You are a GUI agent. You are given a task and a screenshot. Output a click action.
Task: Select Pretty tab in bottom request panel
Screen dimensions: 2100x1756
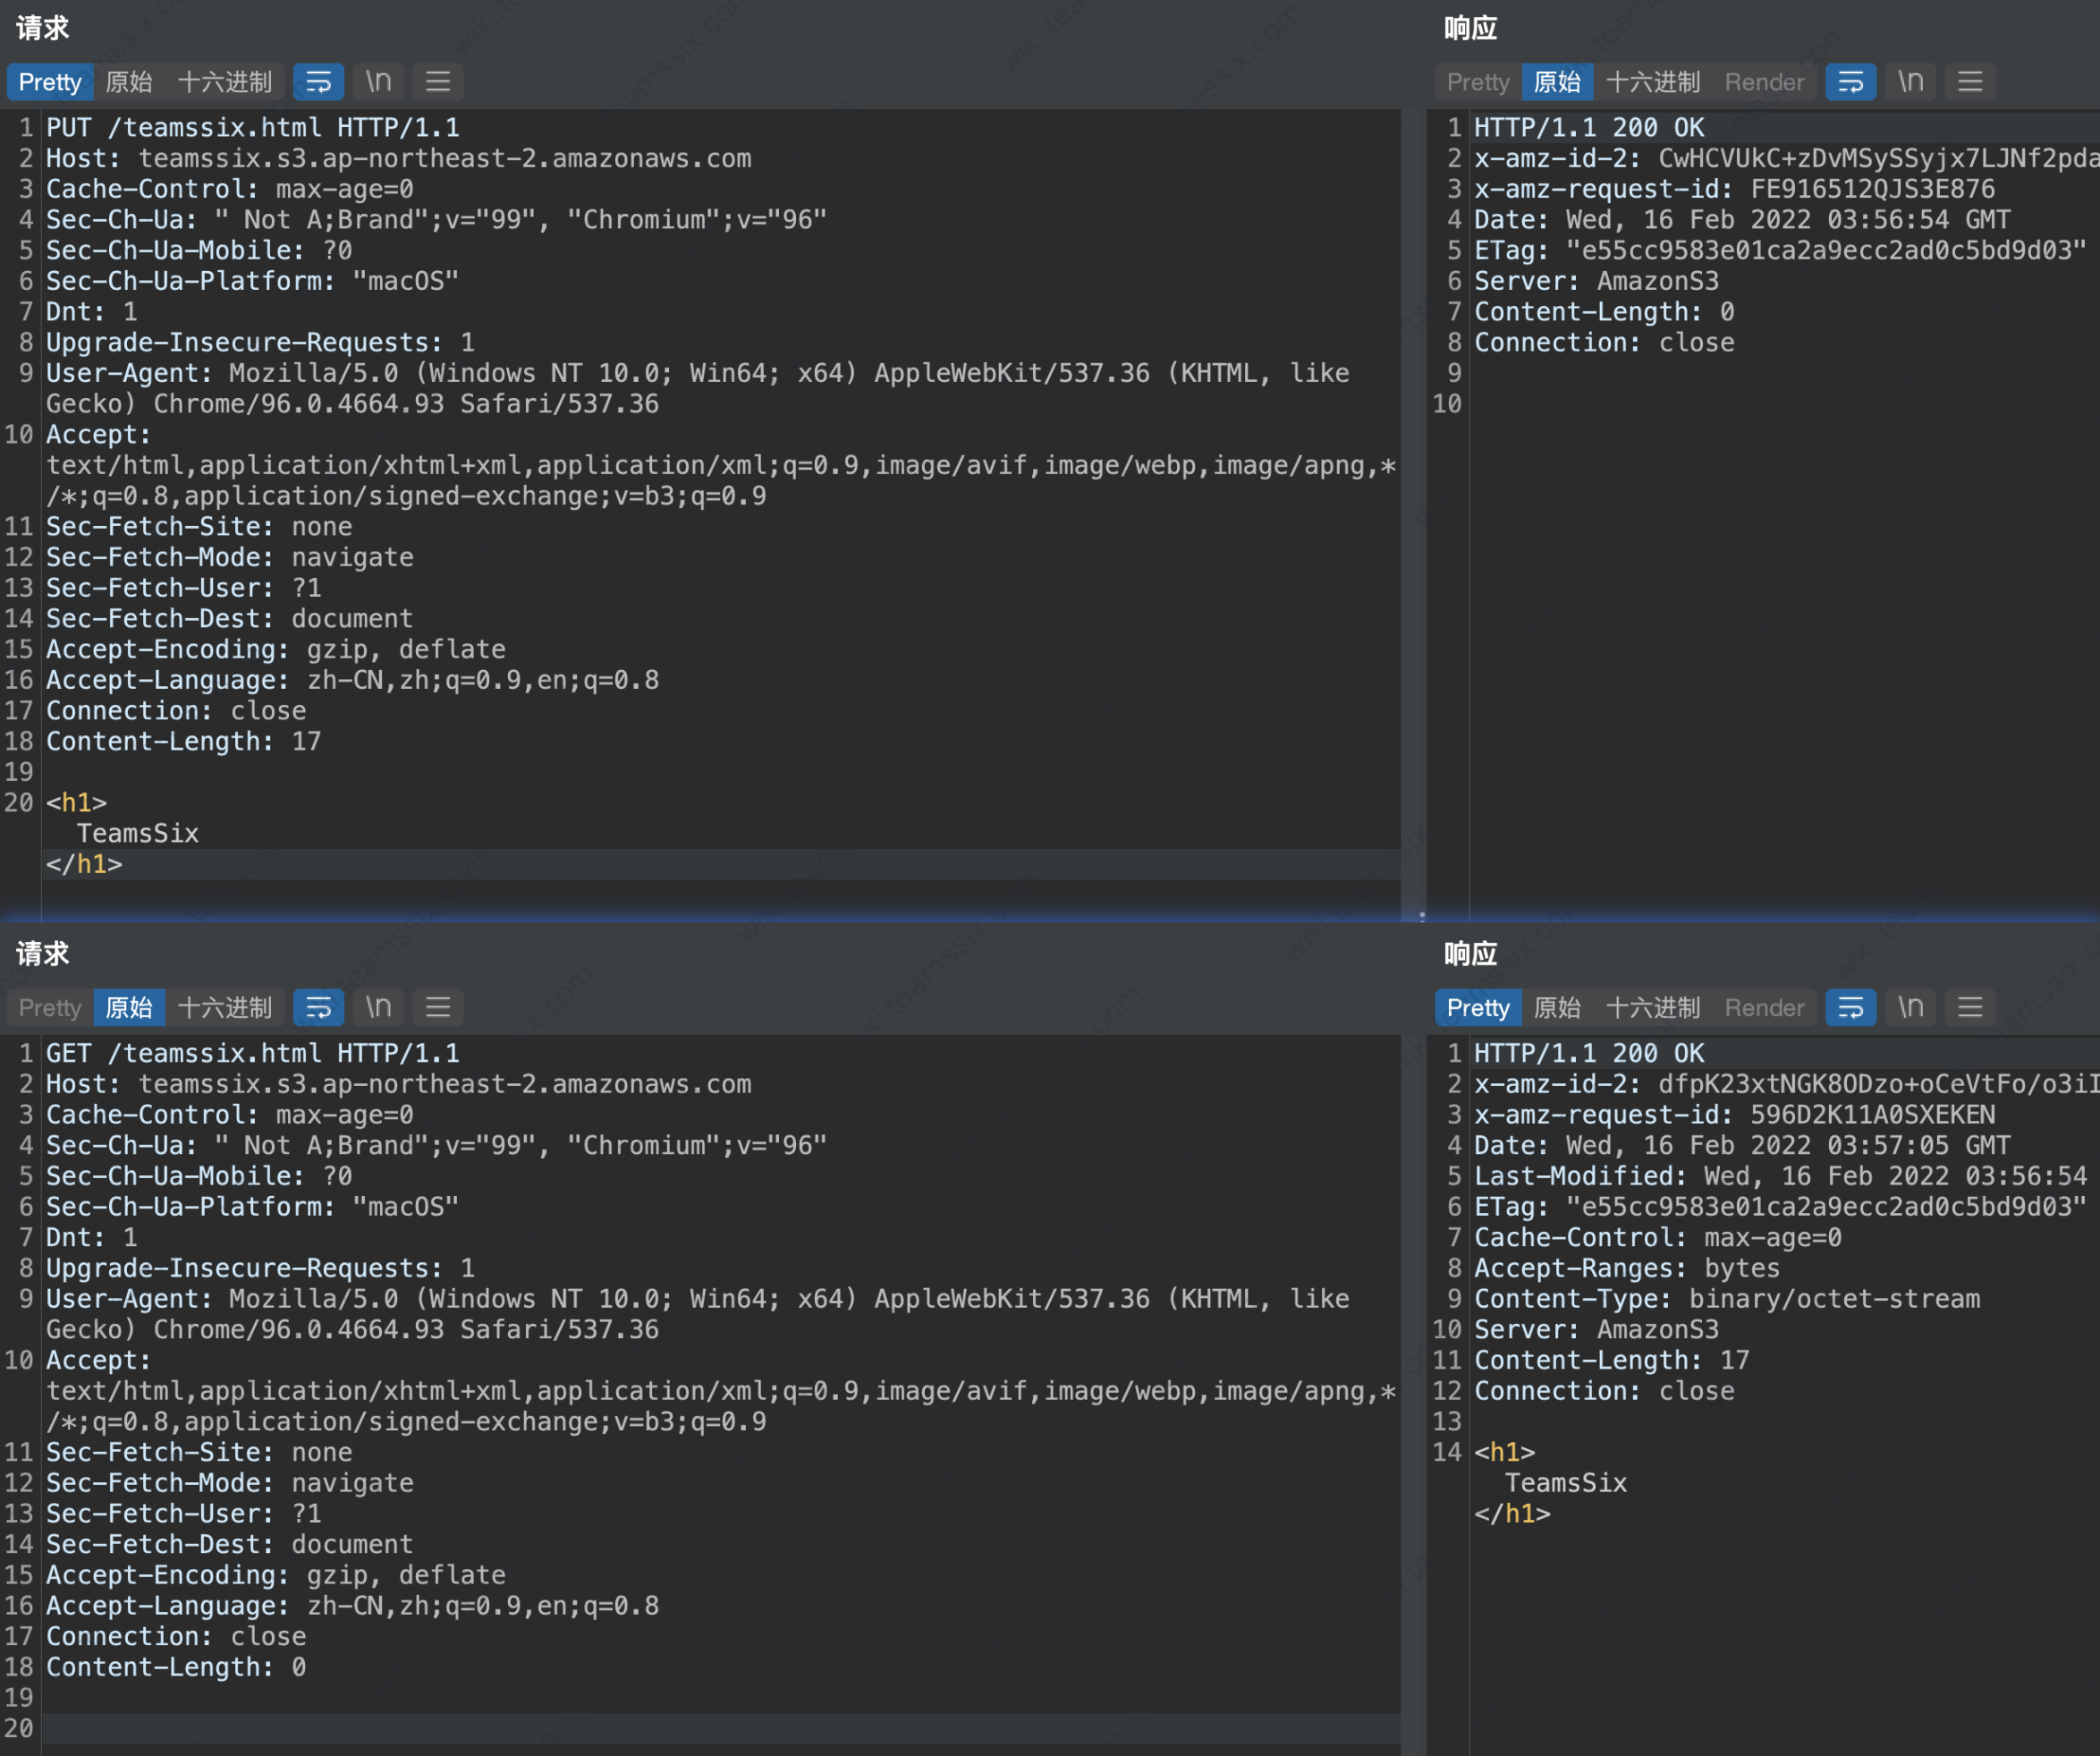point(50,1008)
